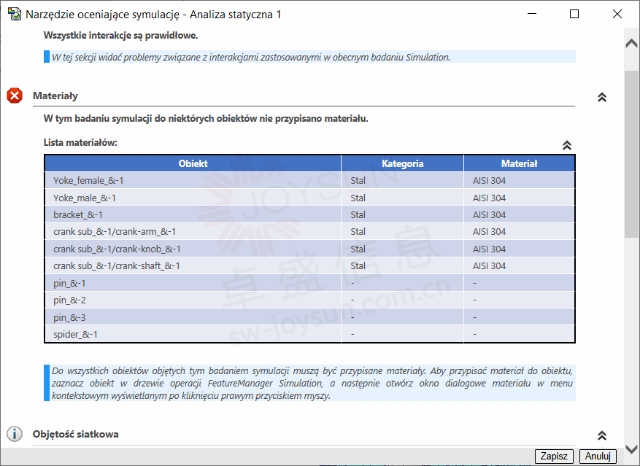Select the crank-arm_&-1 object row

(x=310, y=232)
